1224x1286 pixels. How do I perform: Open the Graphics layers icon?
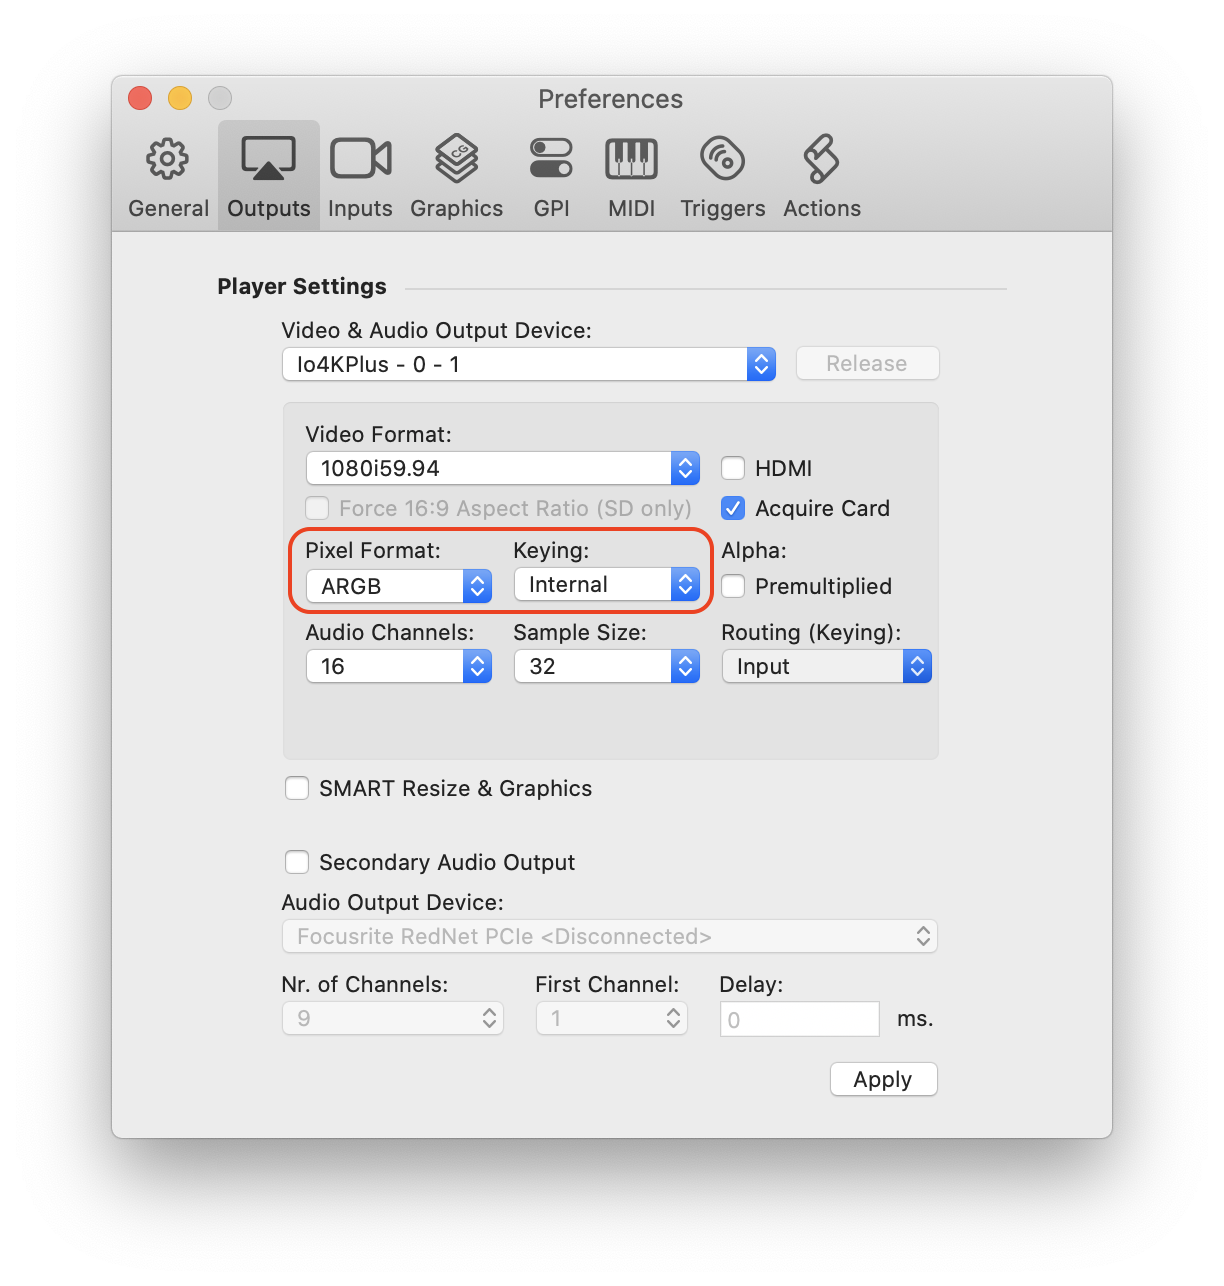point(456,160)
